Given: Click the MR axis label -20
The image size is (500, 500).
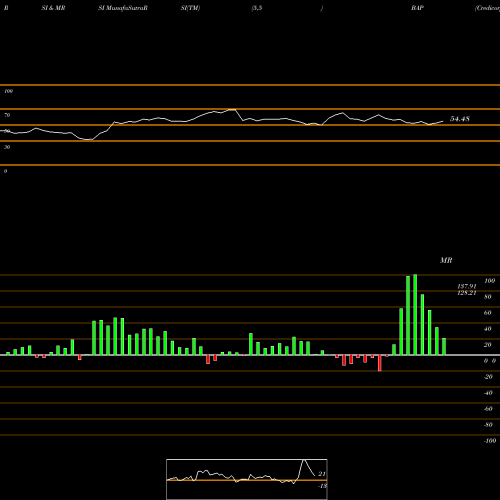Looking at the screenshot, I should click(488, 377).
